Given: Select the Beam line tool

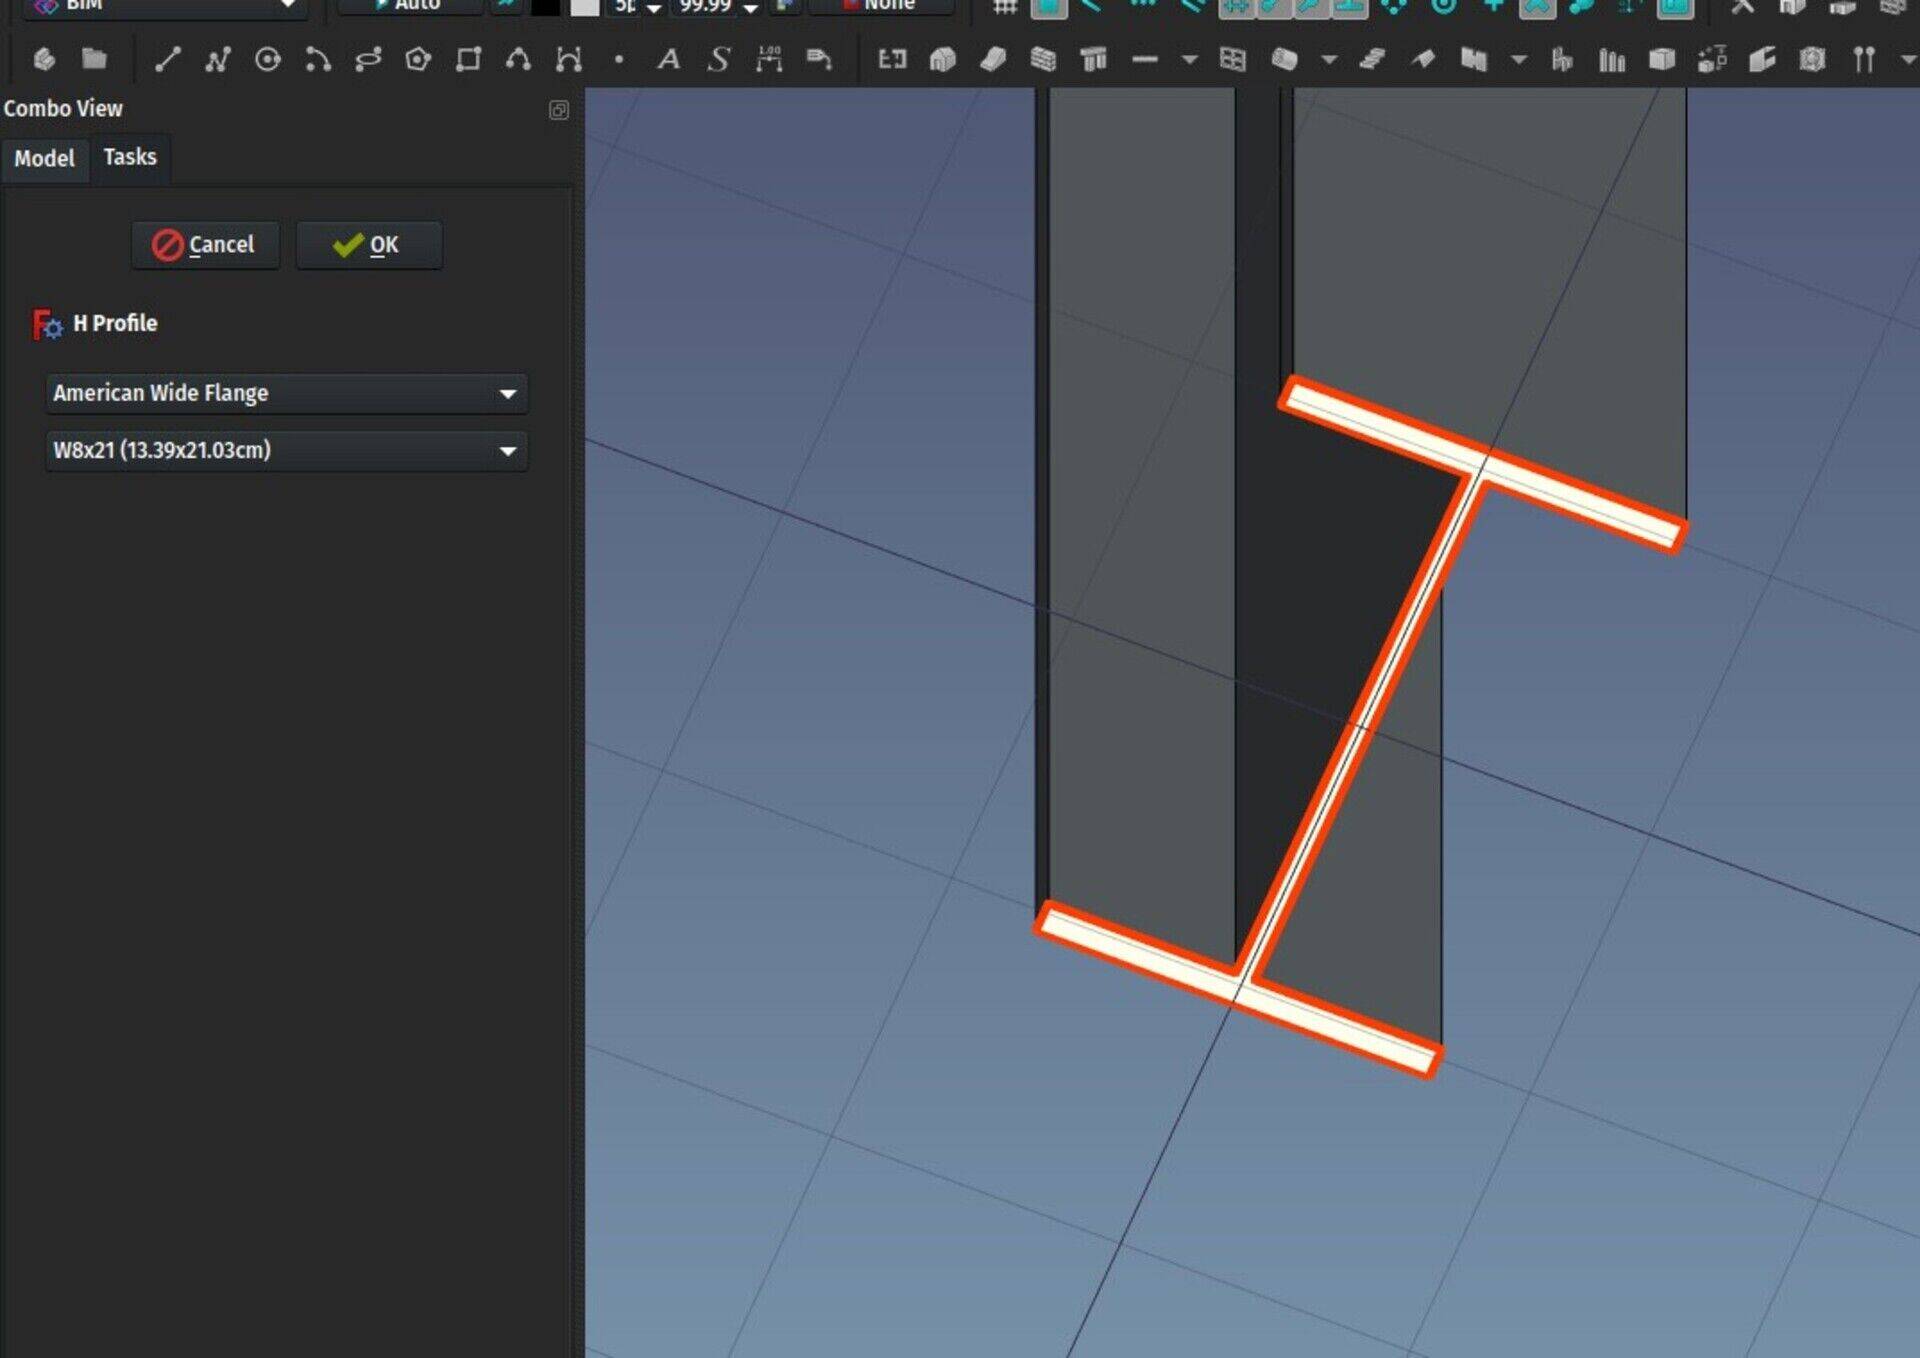Looking at the screenshot, I should tap(1145, 60).
